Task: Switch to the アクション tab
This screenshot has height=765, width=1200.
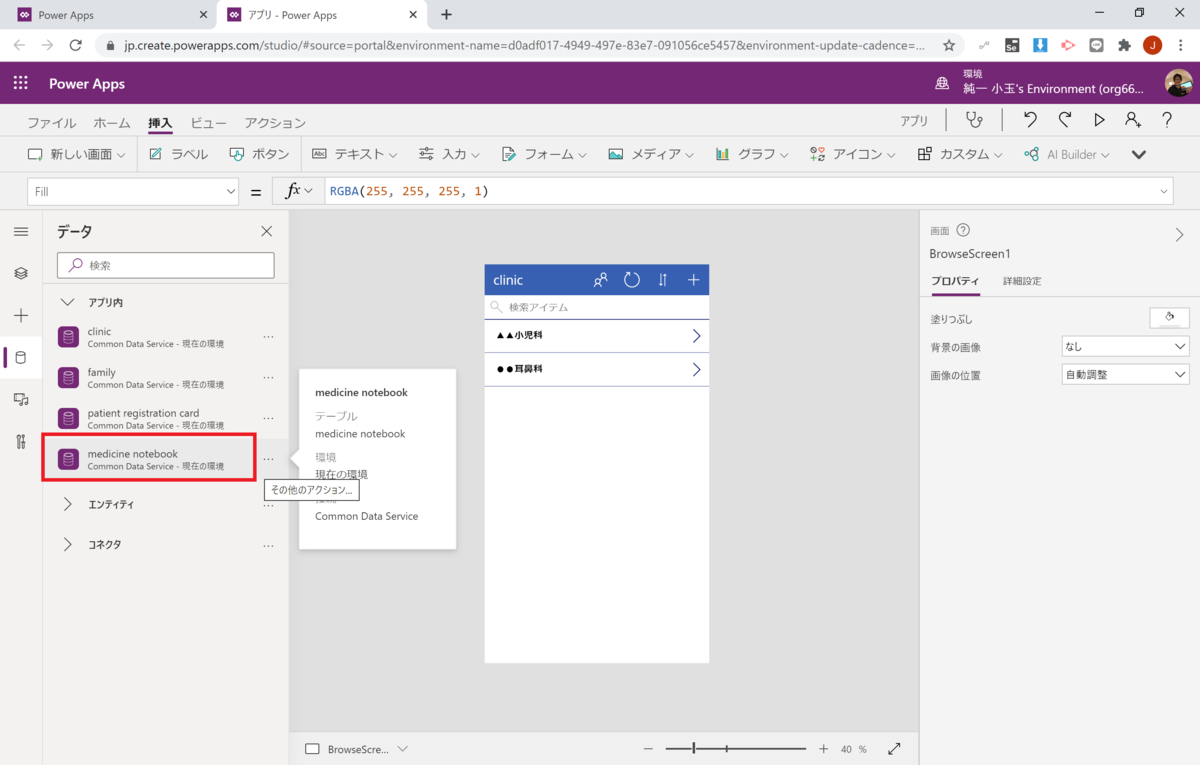Action: [275, 123]
